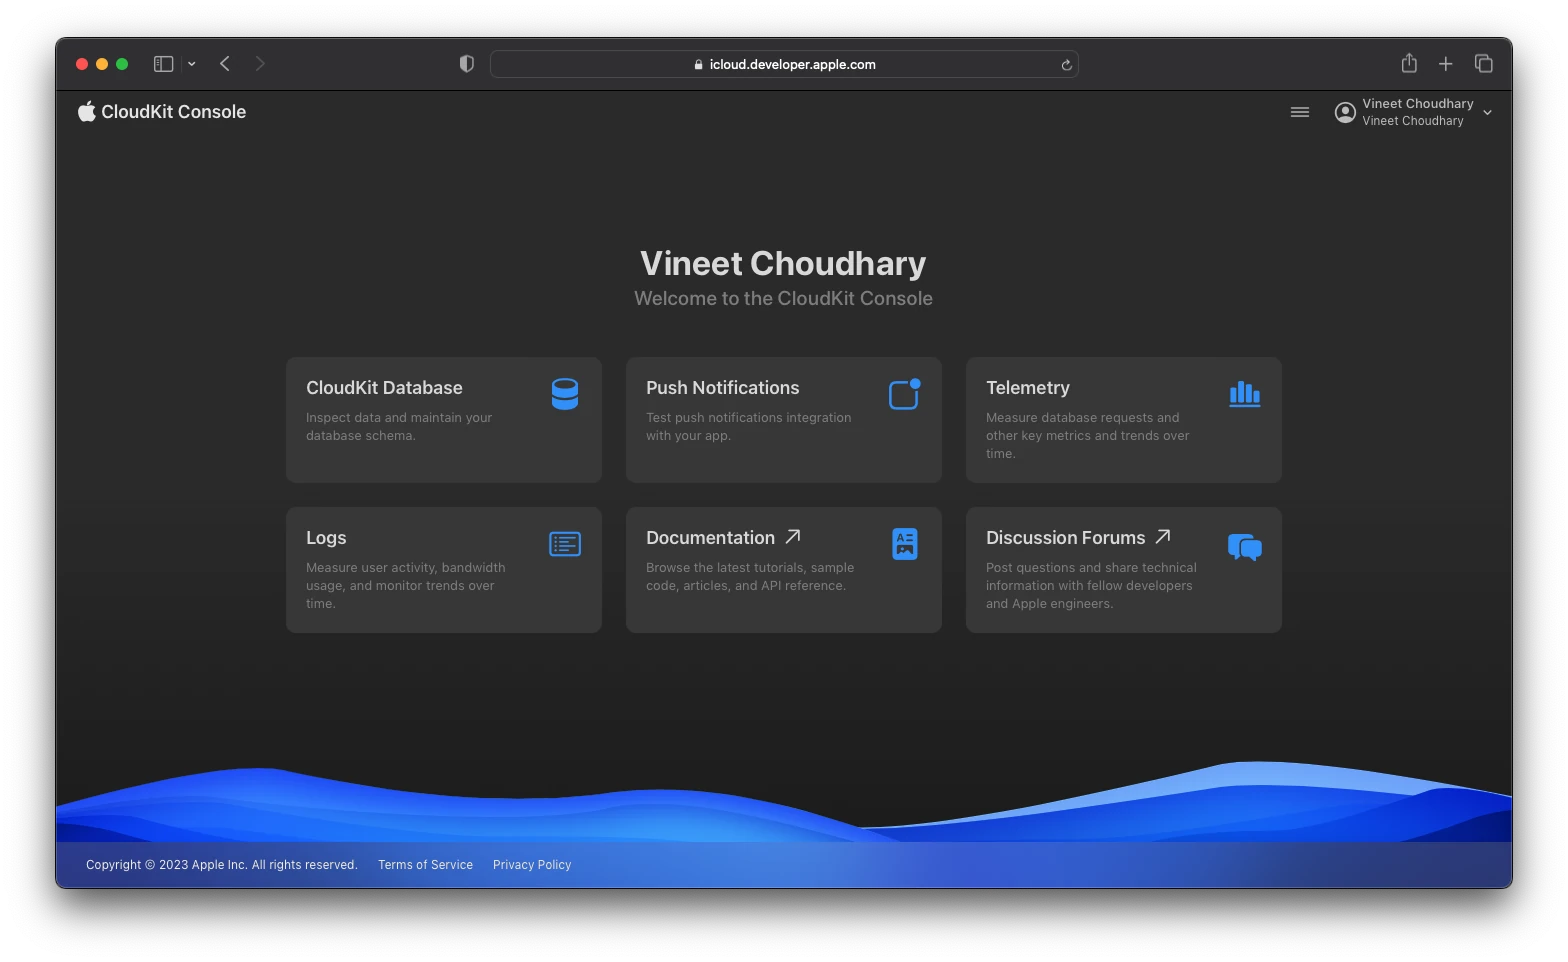
Task: Expand the Vineet Choudhary account dropdown chevron
Action: 1488,113
